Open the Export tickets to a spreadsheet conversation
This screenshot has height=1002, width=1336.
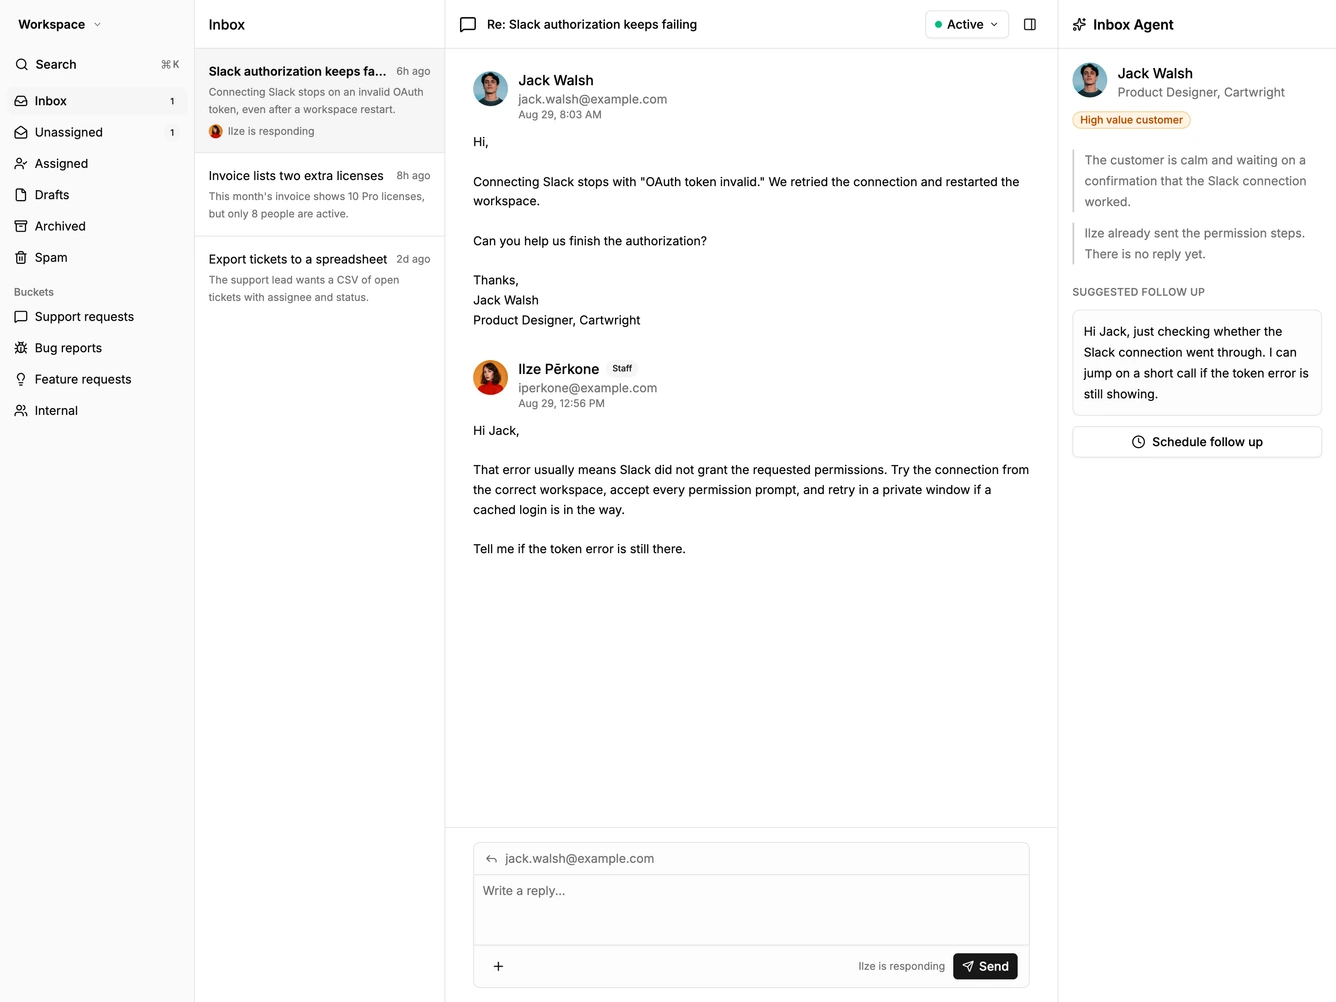[x=319, y=278]
